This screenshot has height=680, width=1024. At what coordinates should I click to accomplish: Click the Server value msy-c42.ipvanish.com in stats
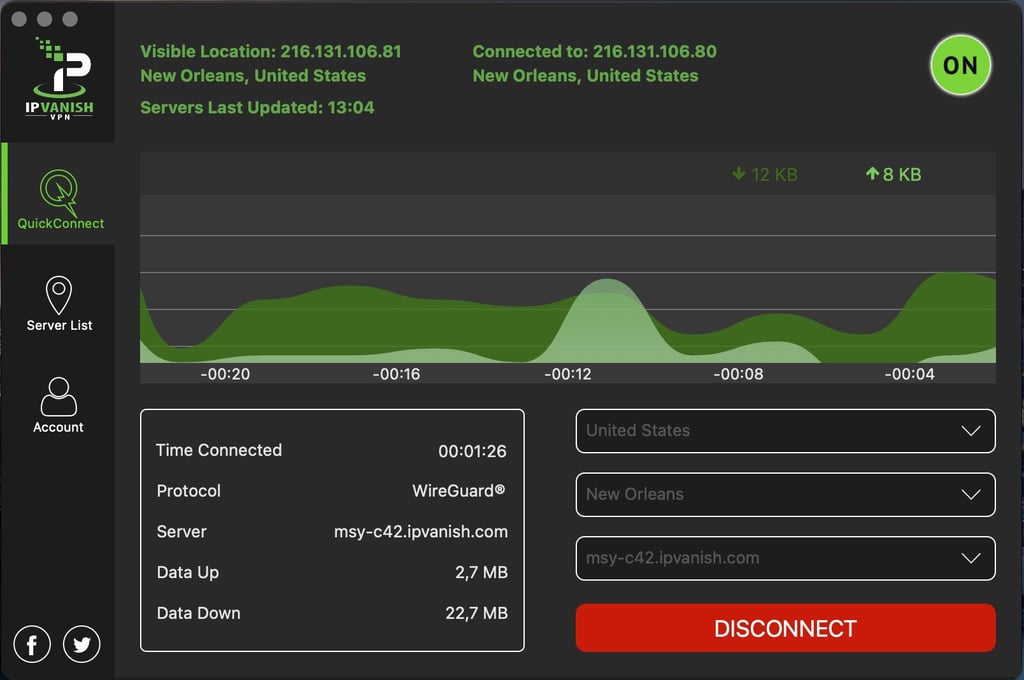[421, 532]
